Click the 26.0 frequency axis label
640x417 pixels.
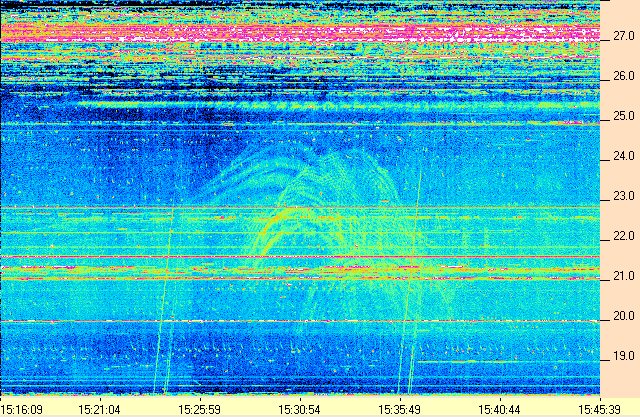tap(624, 76)
